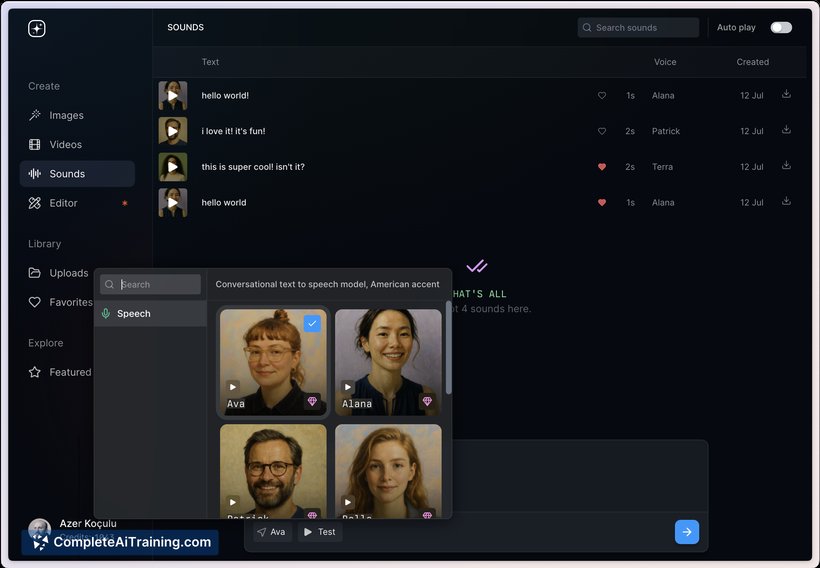Viewport: 820px width, 568px height.
Task: Play 'this is super cool! isn't it?' sound
Action: pos(173,167)
